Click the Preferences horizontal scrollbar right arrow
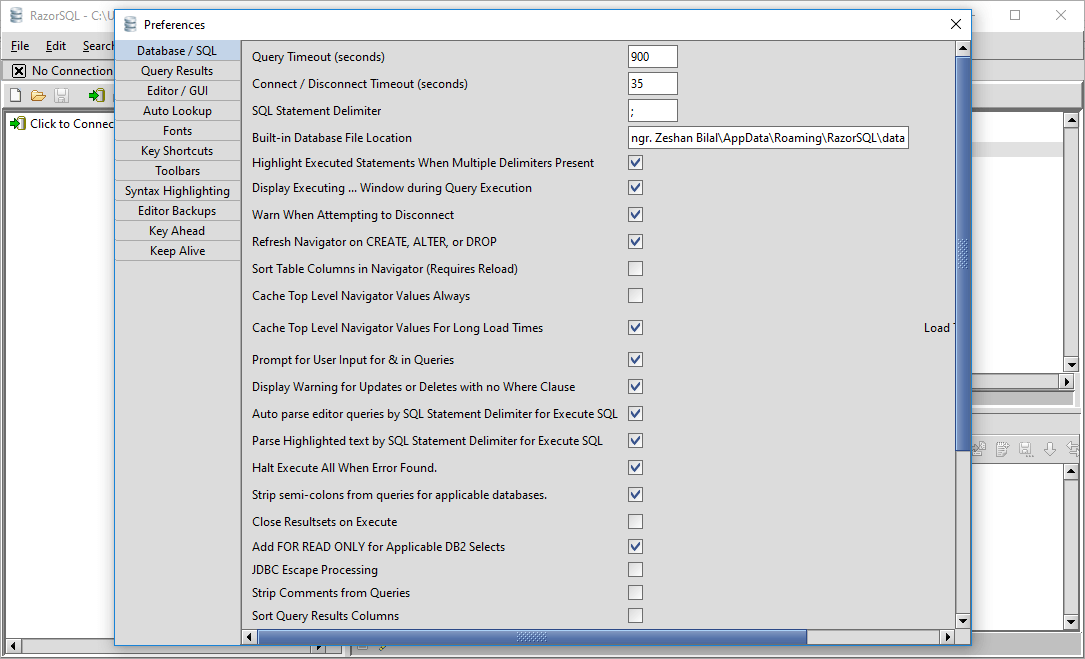The image size is (1085, 659). click(x=948, y=637)
